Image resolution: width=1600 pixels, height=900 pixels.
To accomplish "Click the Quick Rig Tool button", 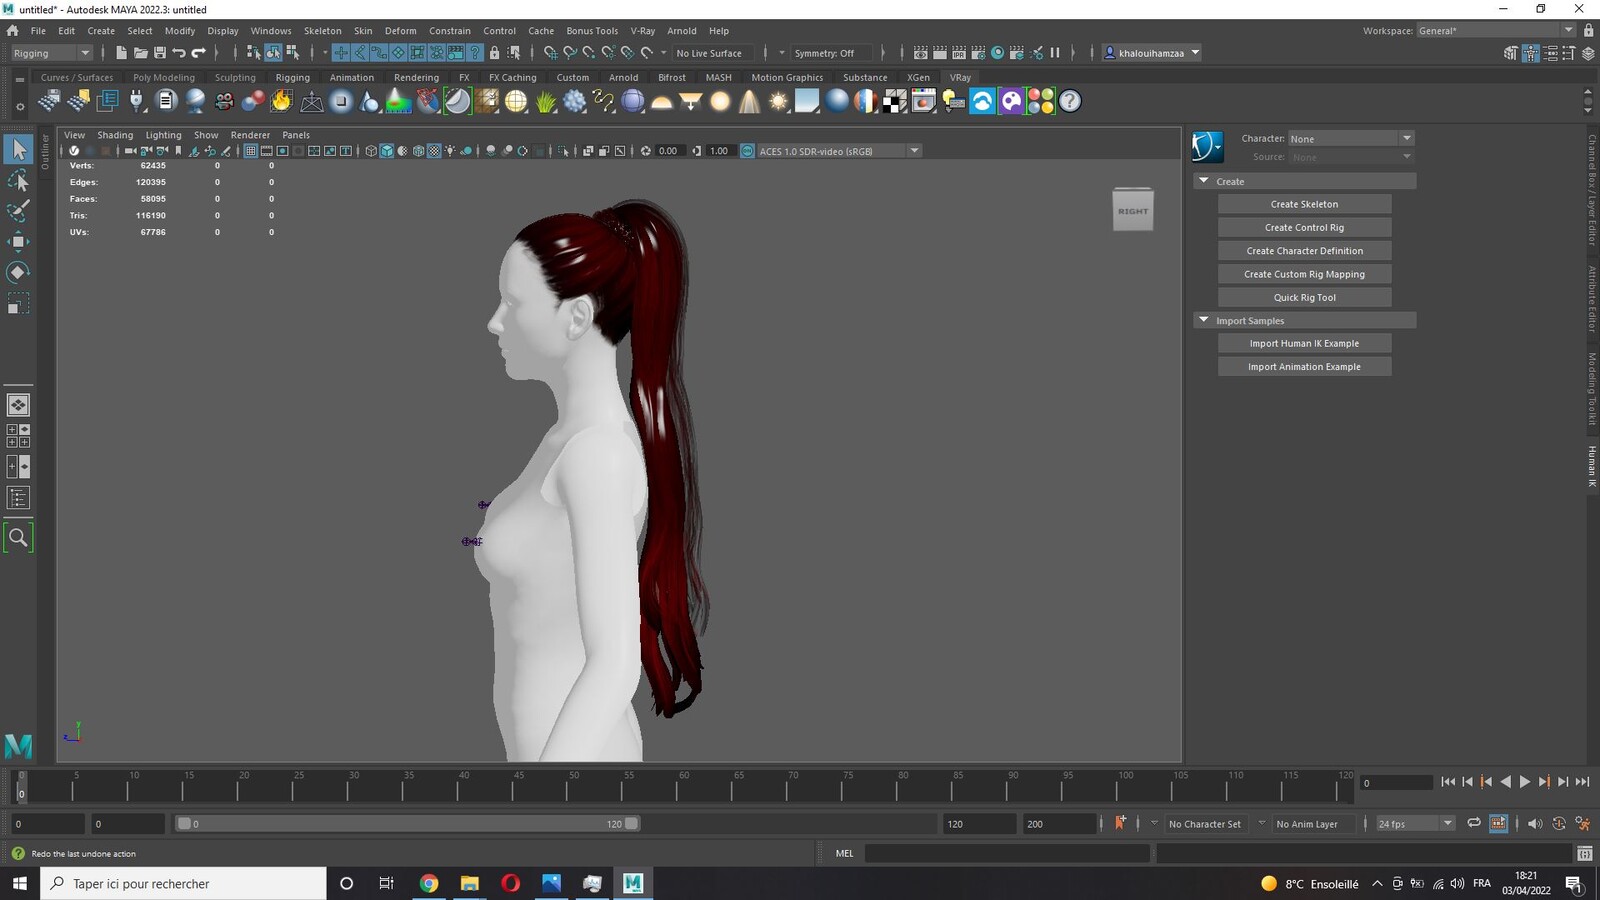I will (x=1304, y=297).
